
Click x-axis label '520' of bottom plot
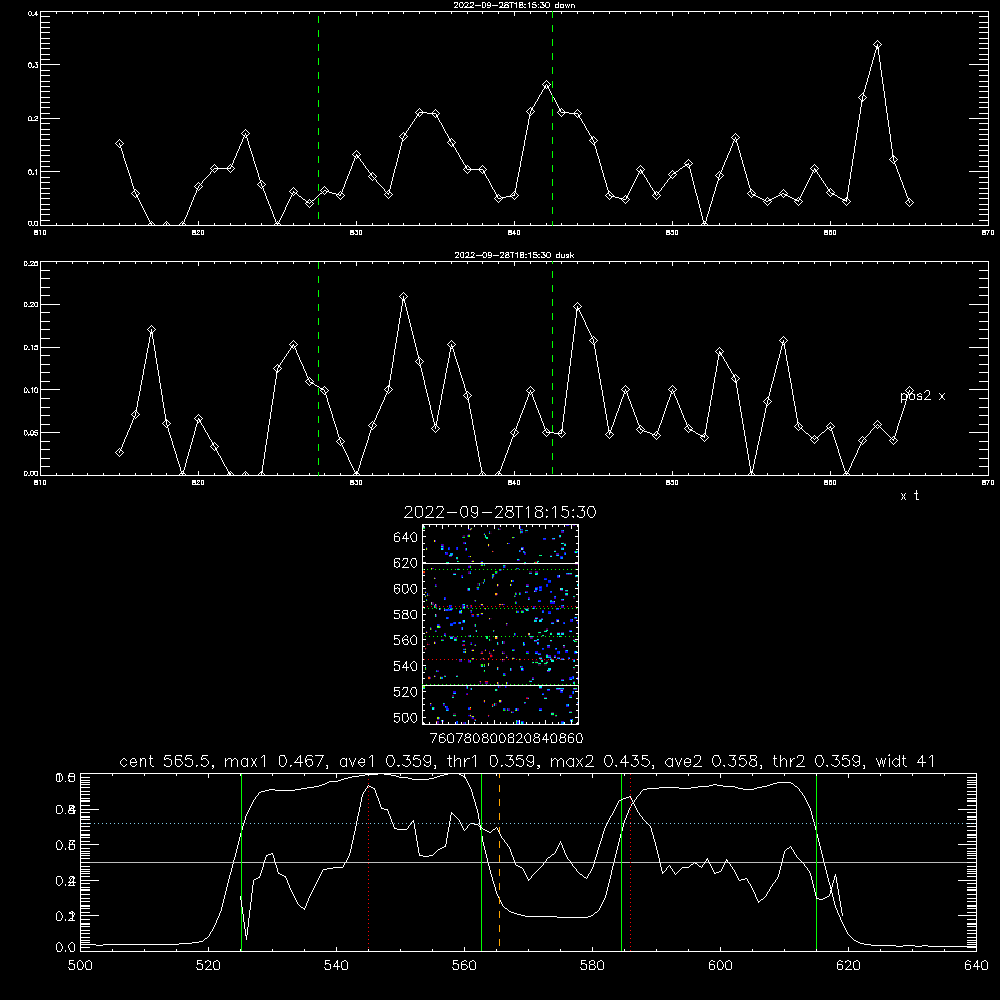point(208,966)
